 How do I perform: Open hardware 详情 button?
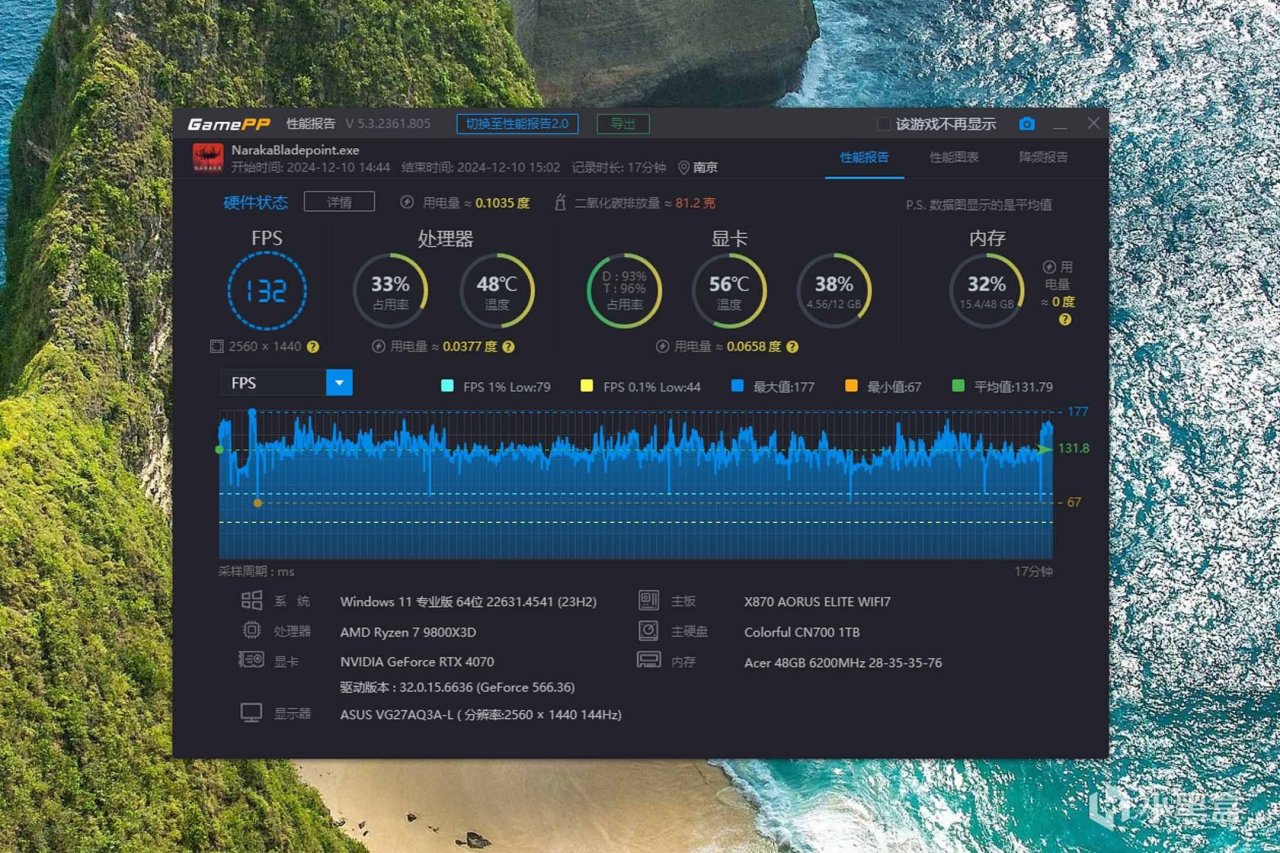(339, 202)
